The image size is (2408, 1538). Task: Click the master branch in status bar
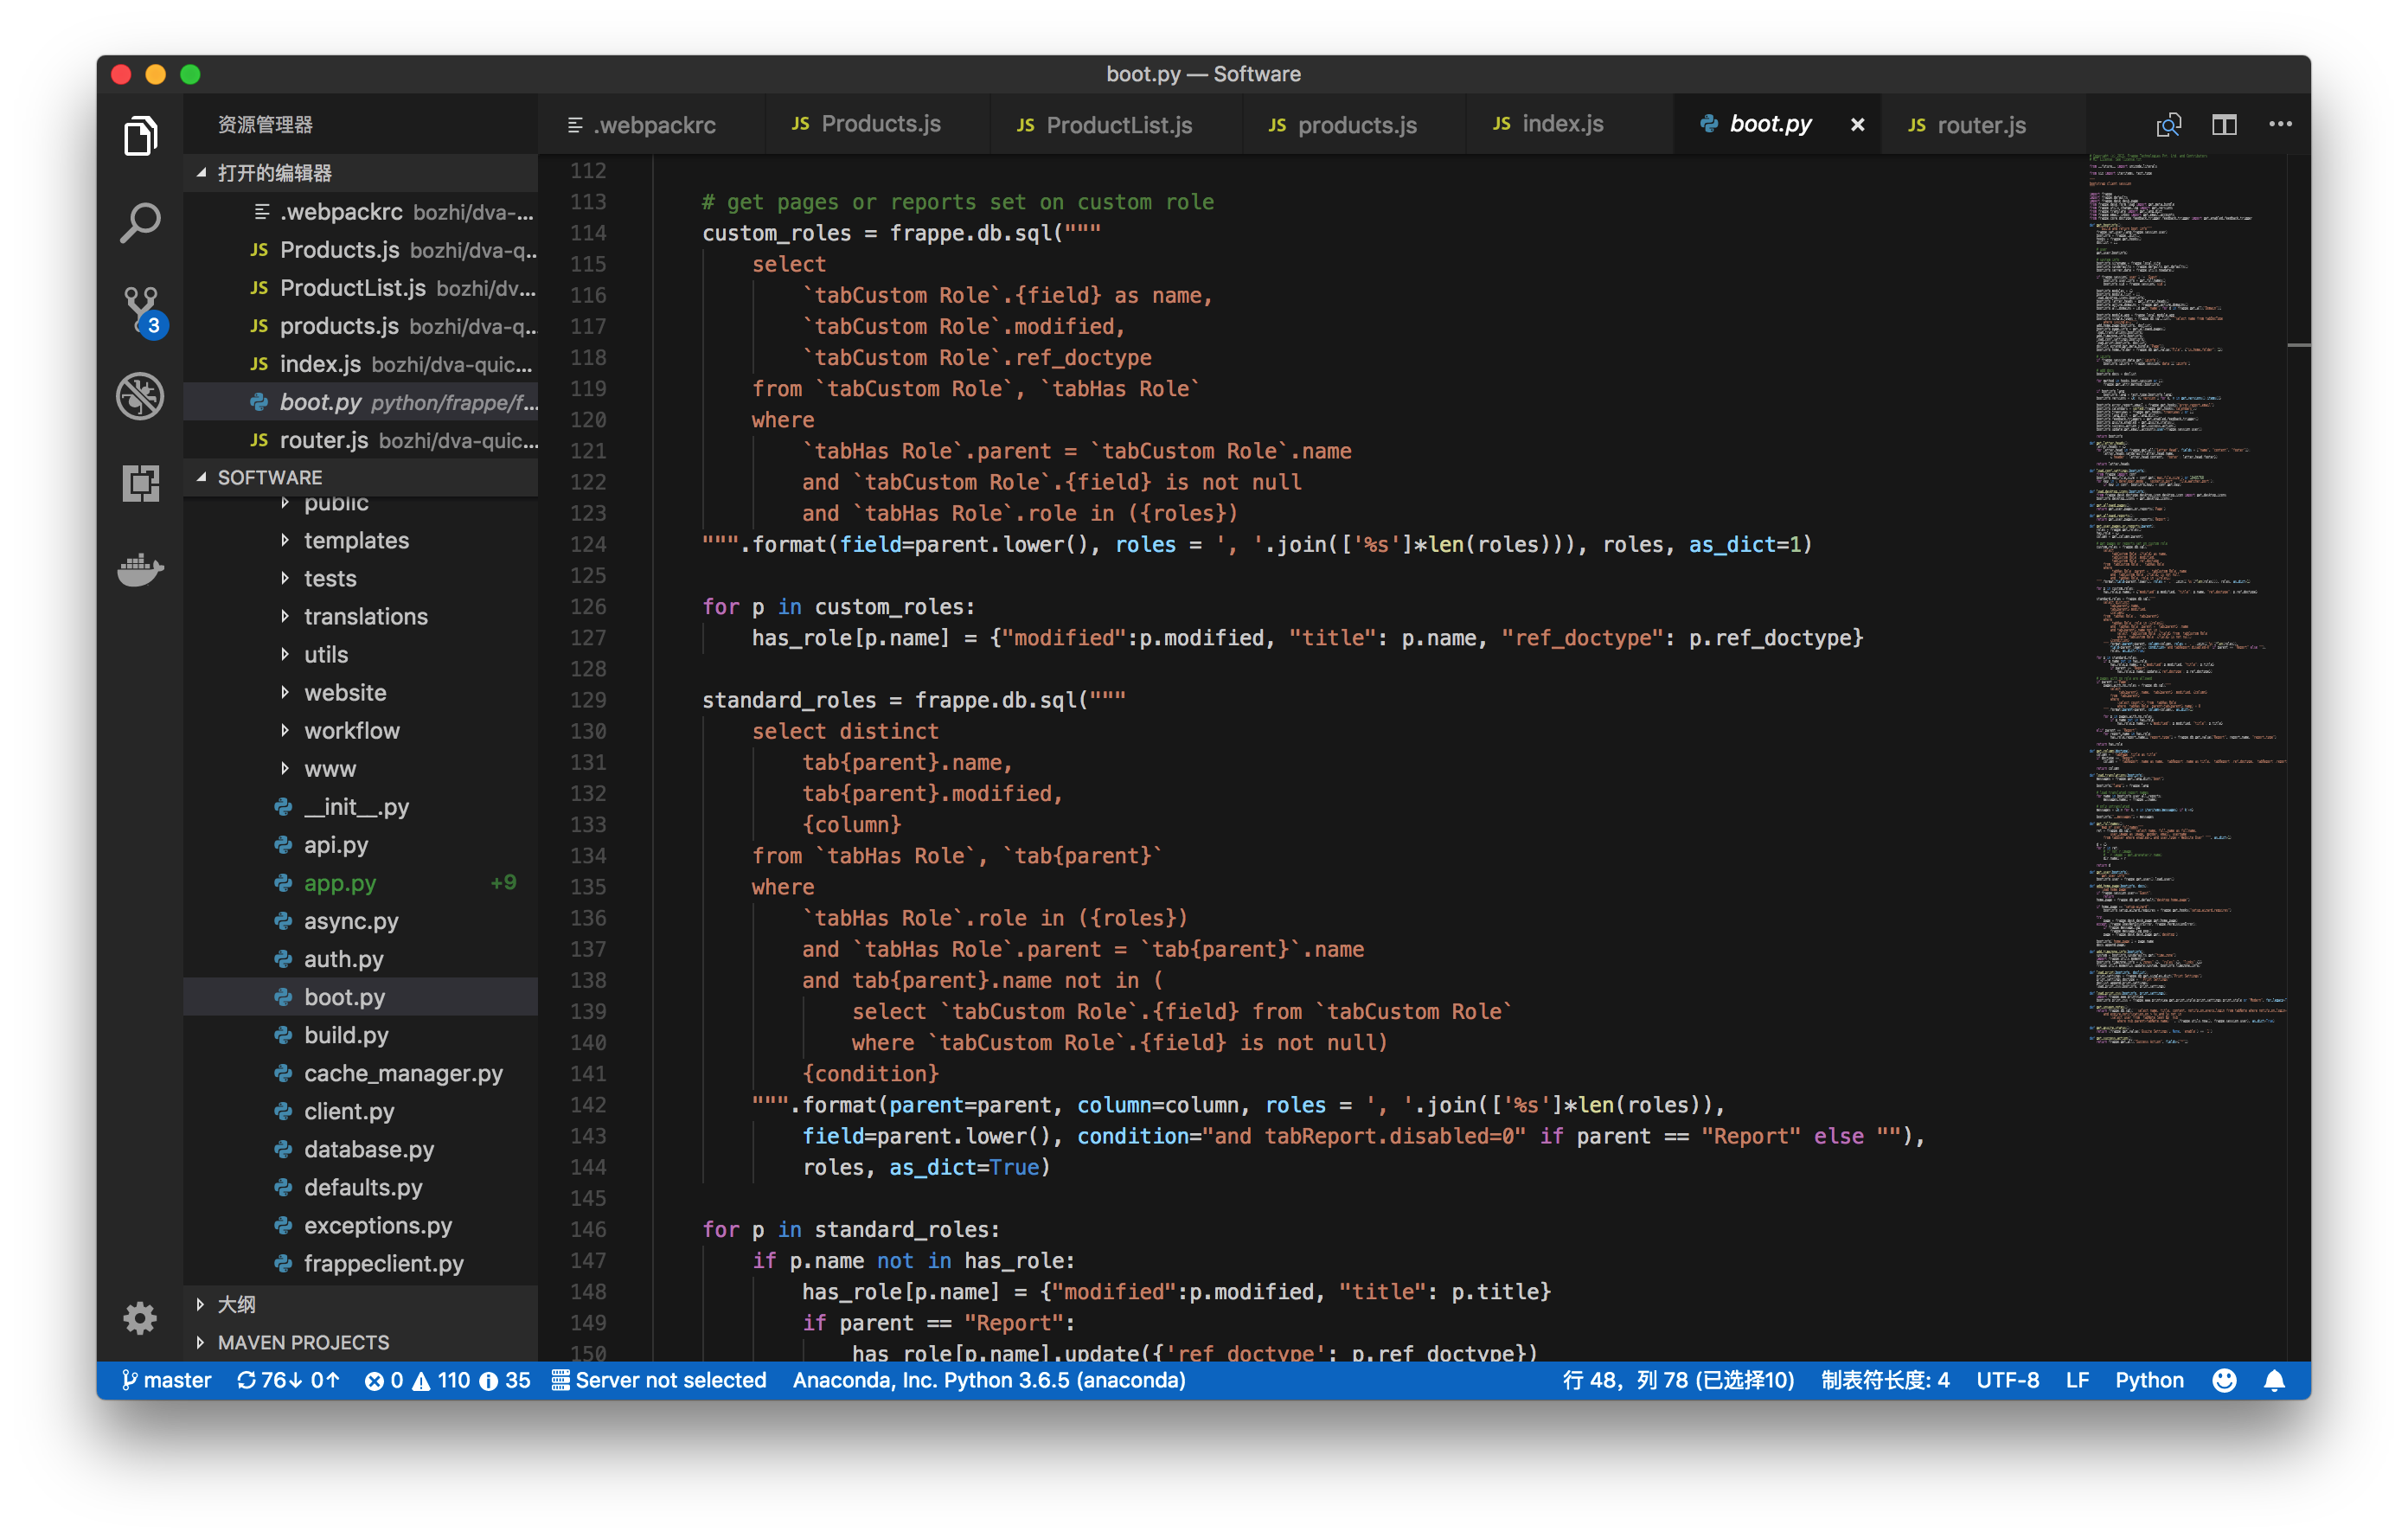tap(167, 1380)
